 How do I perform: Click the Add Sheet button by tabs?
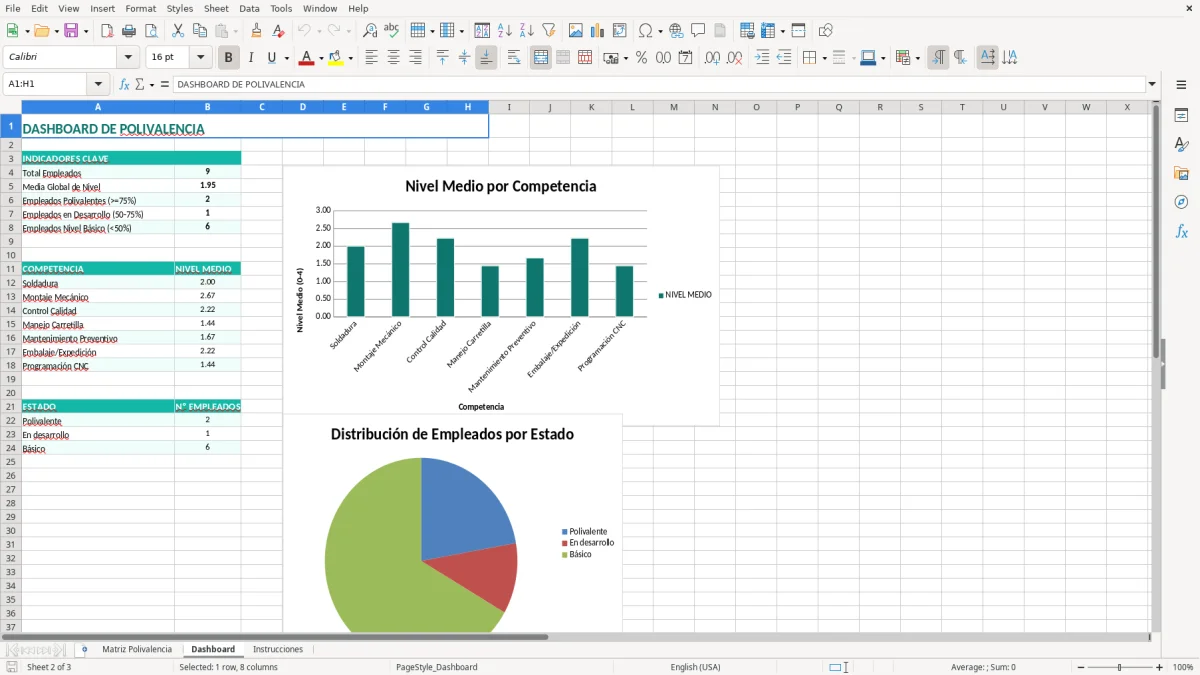click(x=84, y=649)
